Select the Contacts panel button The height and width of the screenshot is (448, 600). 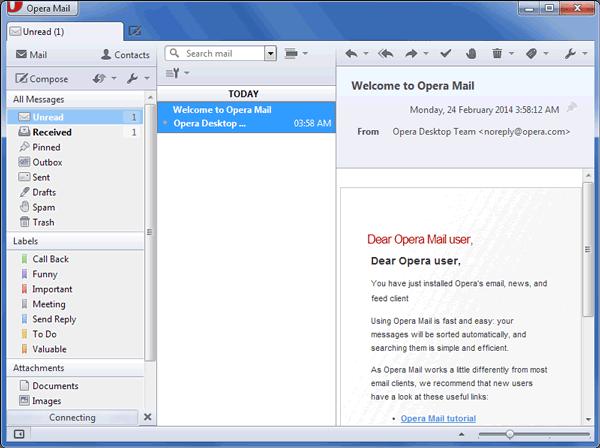[125, 55]
